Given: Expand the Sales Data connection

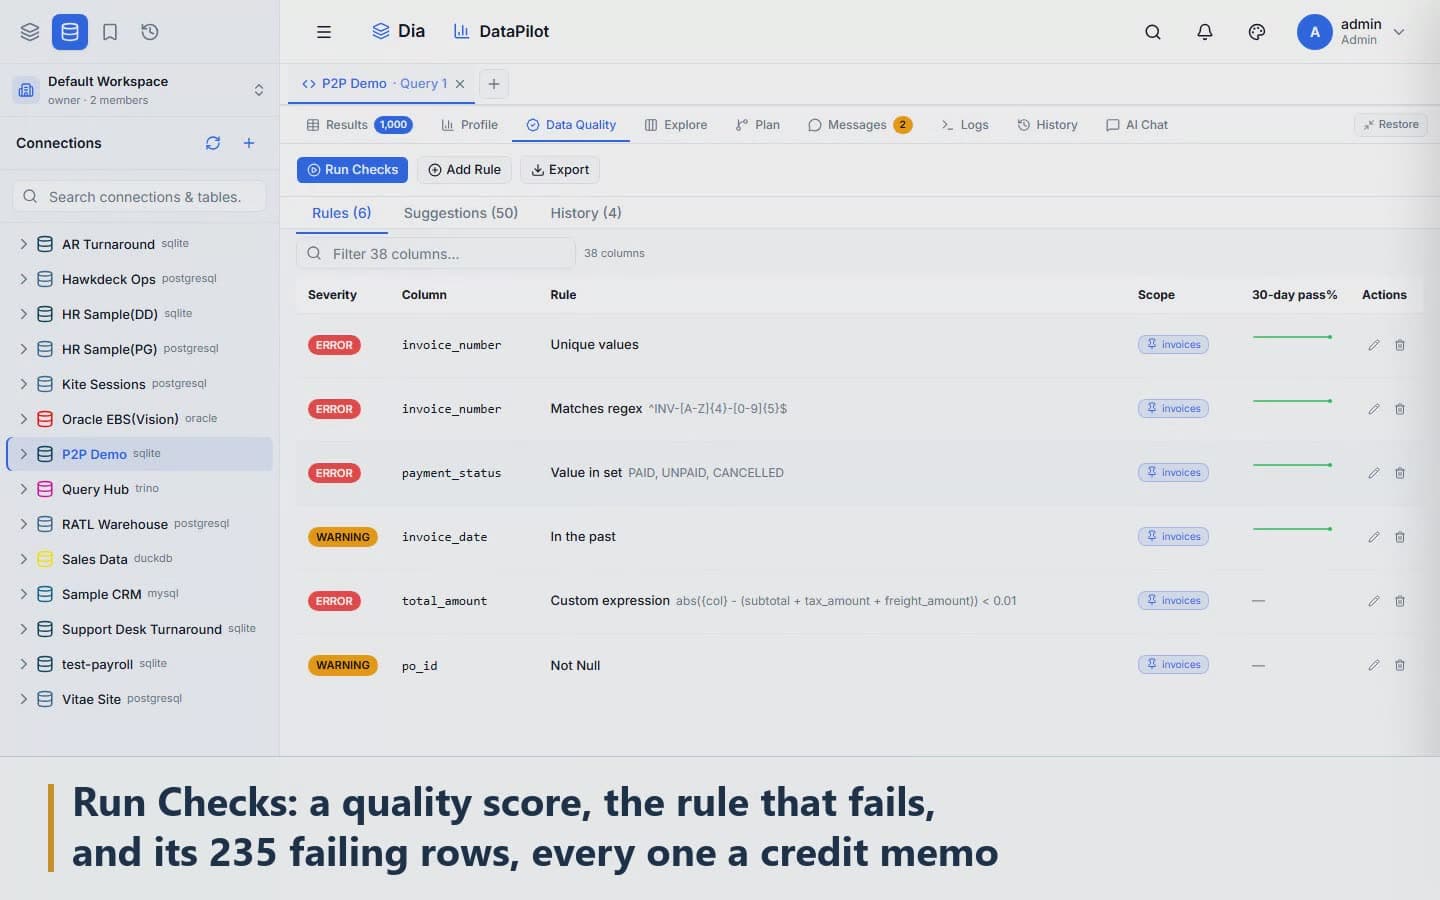Looking at the screenshot, I should pyautogui.click(x=24, y=559).
